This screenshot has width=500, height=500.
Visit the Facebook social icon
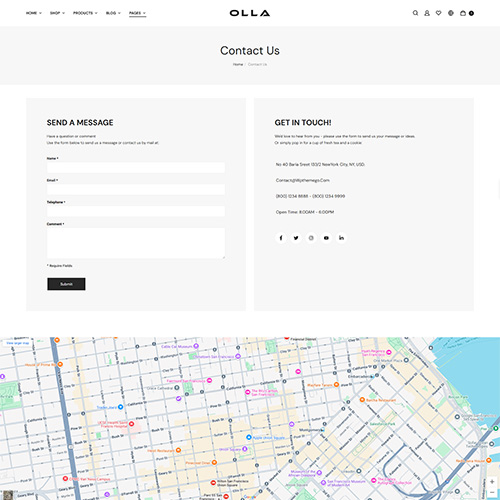click(x=281, y=238)
